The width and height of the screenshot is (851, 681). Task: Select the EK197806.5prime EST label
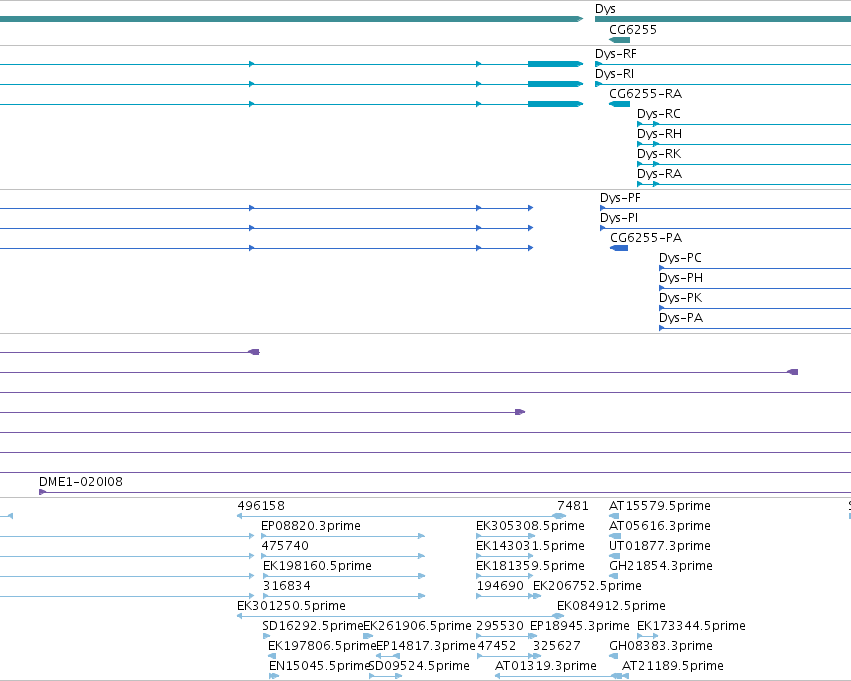tap(322, 646)
